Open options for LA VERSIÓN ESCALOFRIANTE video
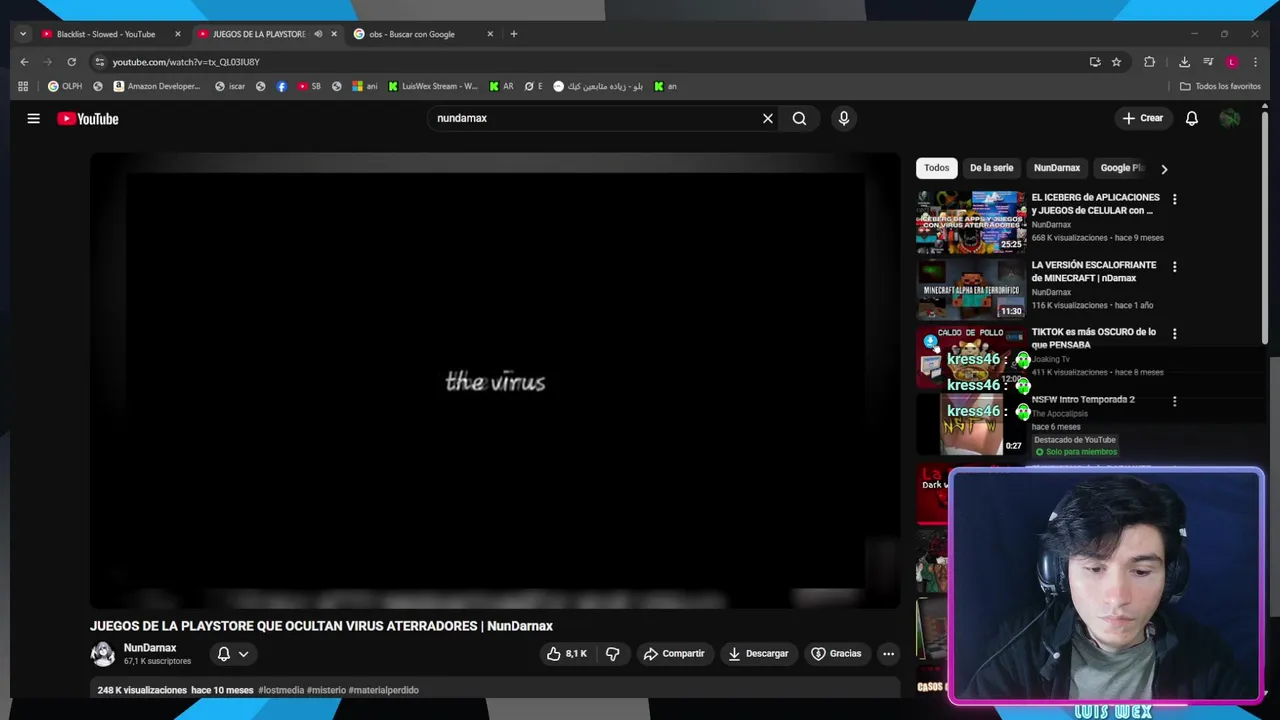The image size is (1280, 720). [x=1174, y=267]
